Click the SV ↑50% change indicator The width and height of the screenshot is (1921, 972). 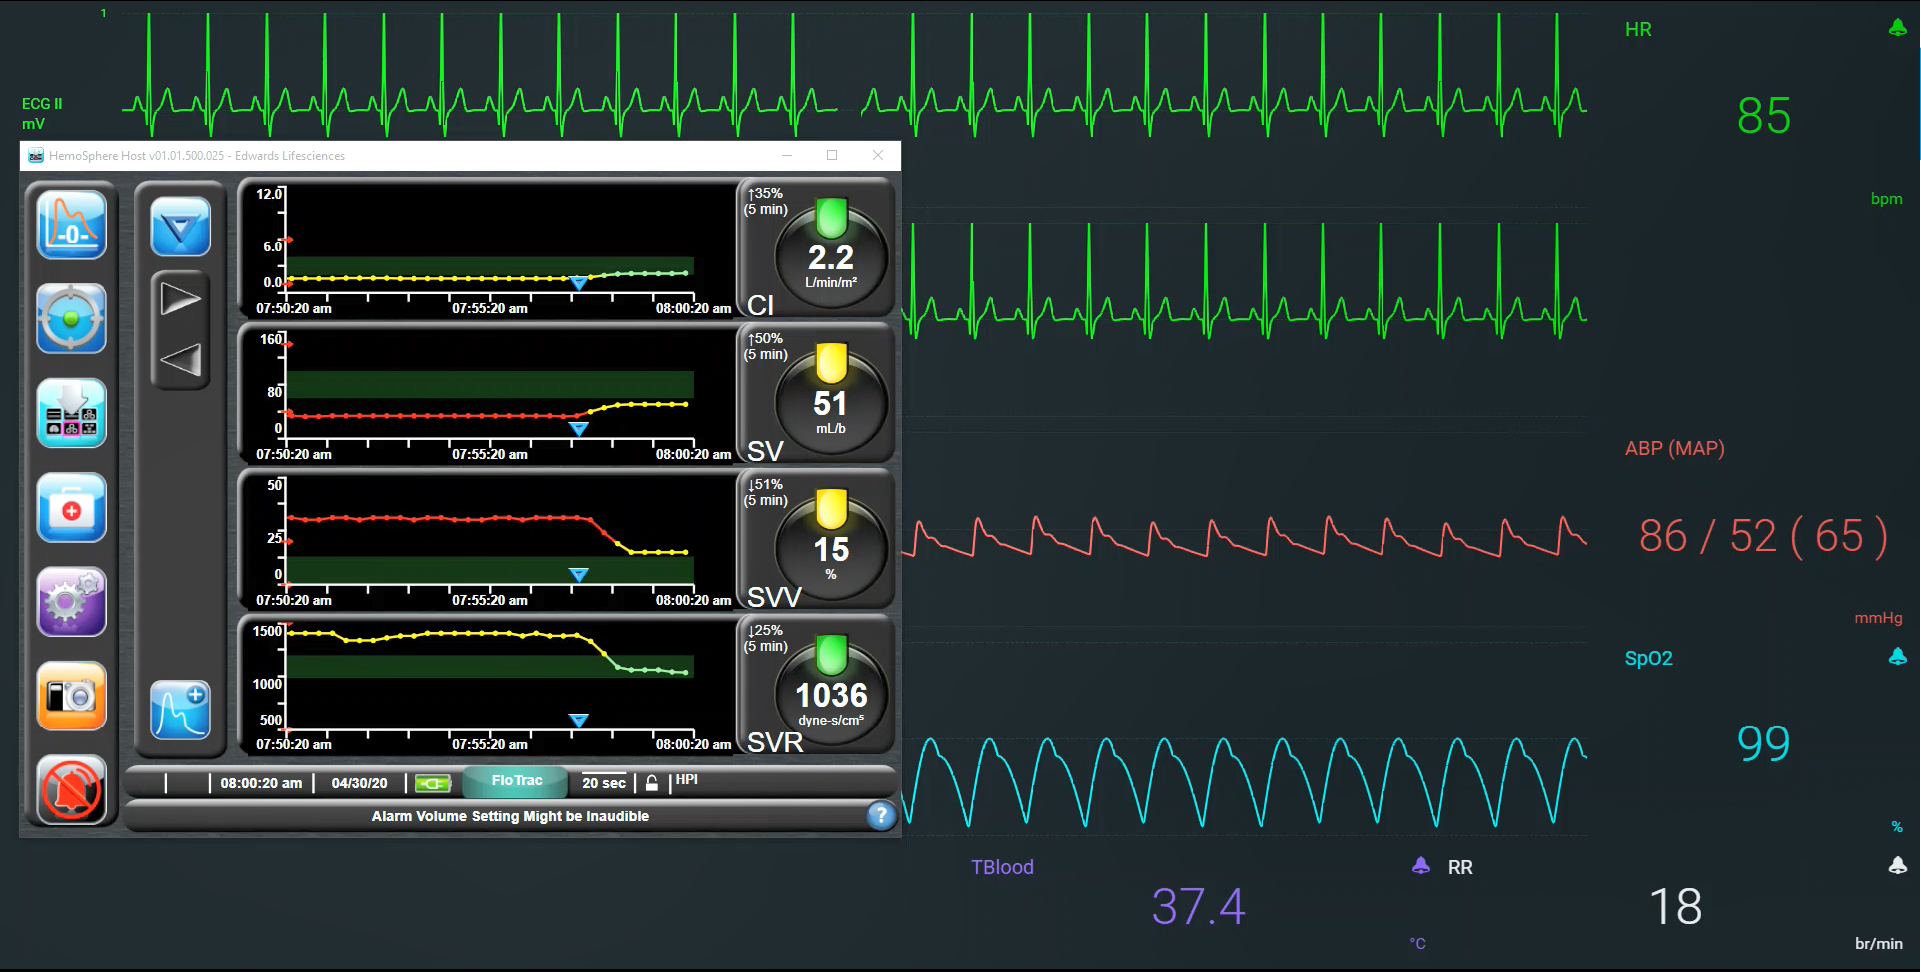coord(765,346)
